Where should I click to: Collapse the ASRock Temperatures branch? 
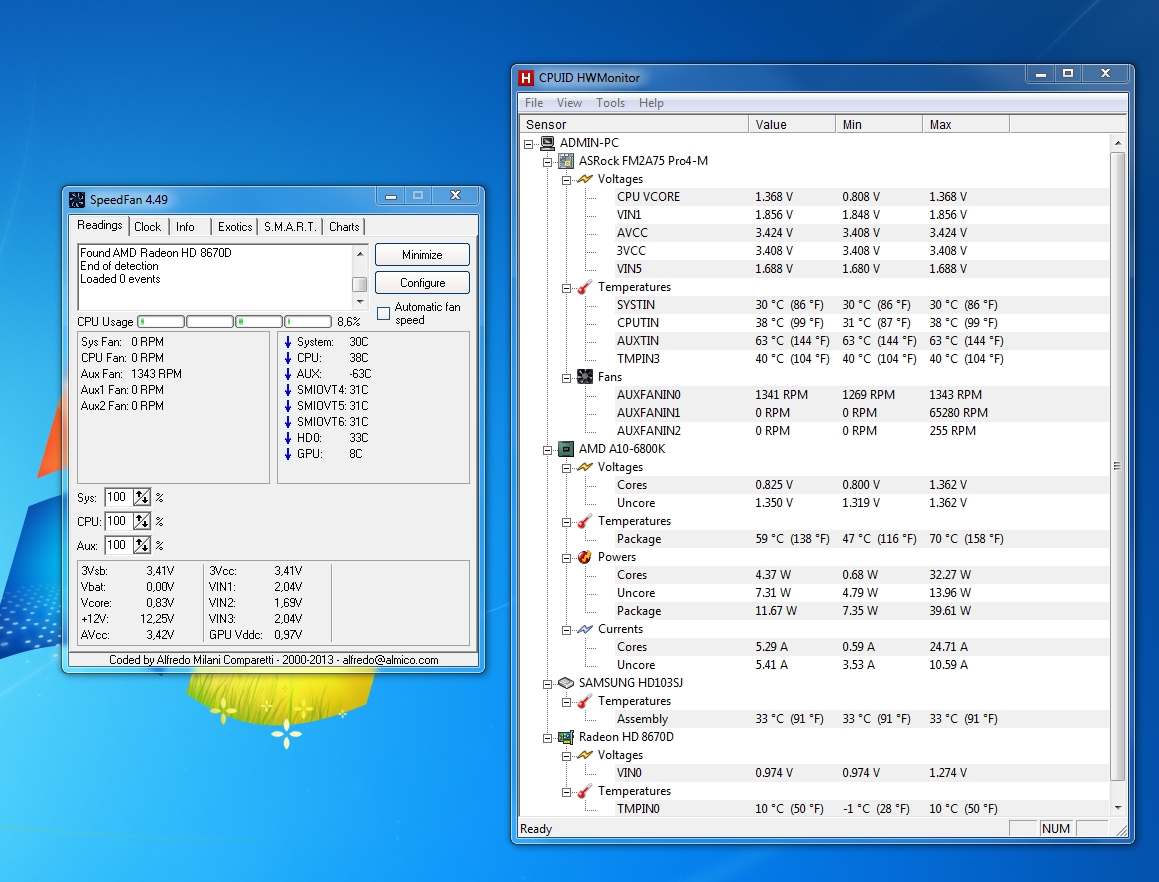click(x=566, y=288)
